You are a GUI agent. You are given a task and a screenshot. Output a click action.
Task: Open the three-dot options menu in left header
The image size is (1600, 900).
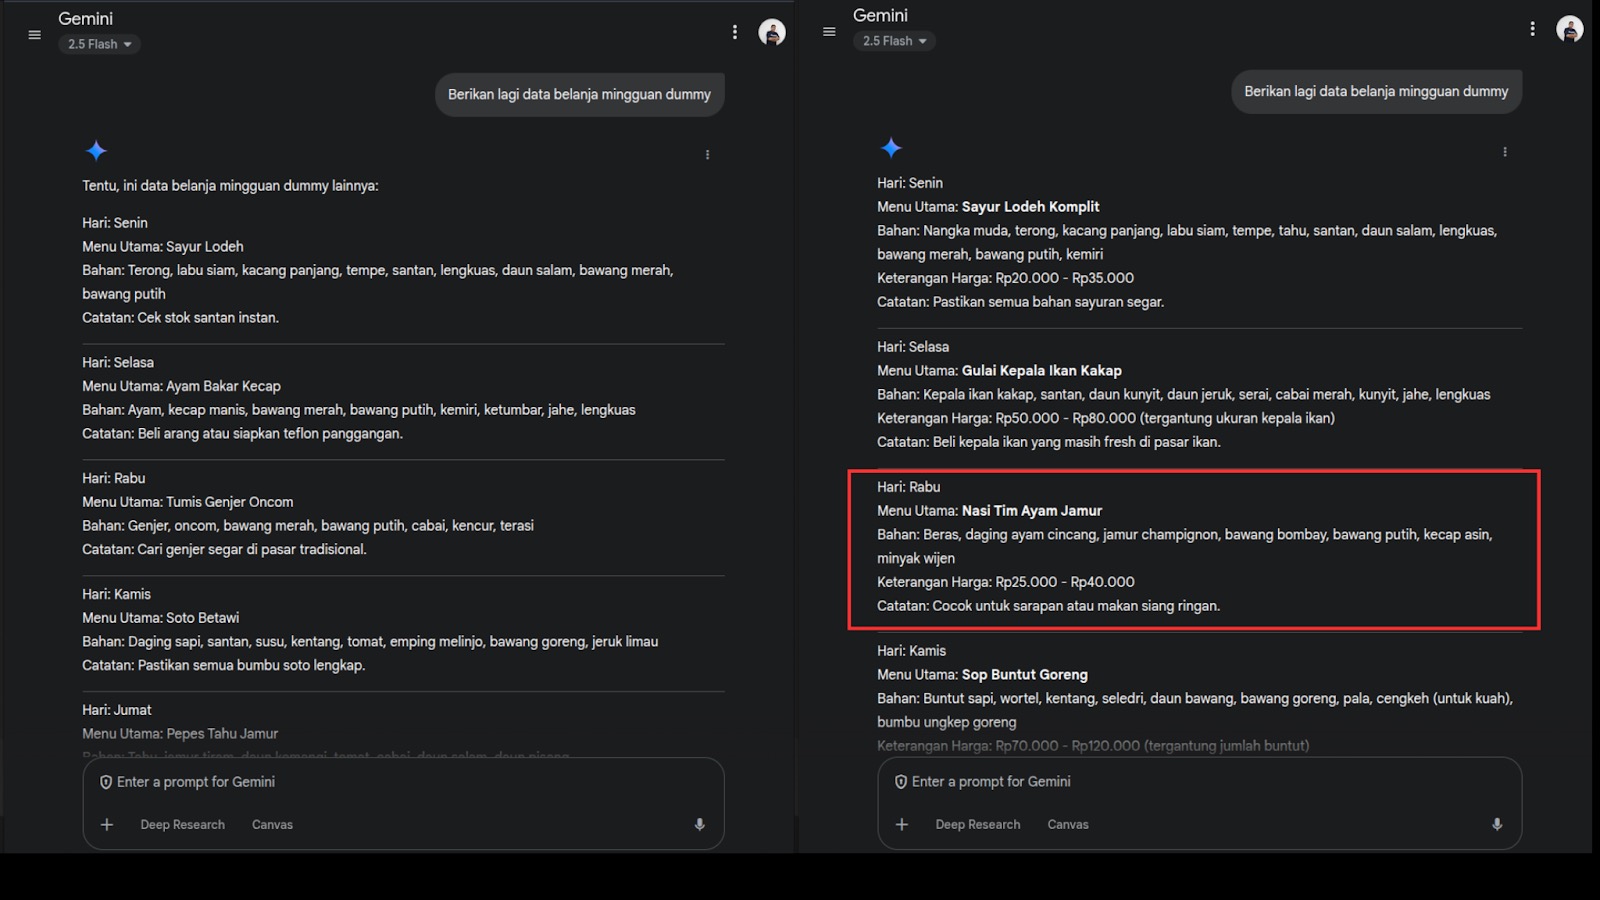click(x=735, y=32)
